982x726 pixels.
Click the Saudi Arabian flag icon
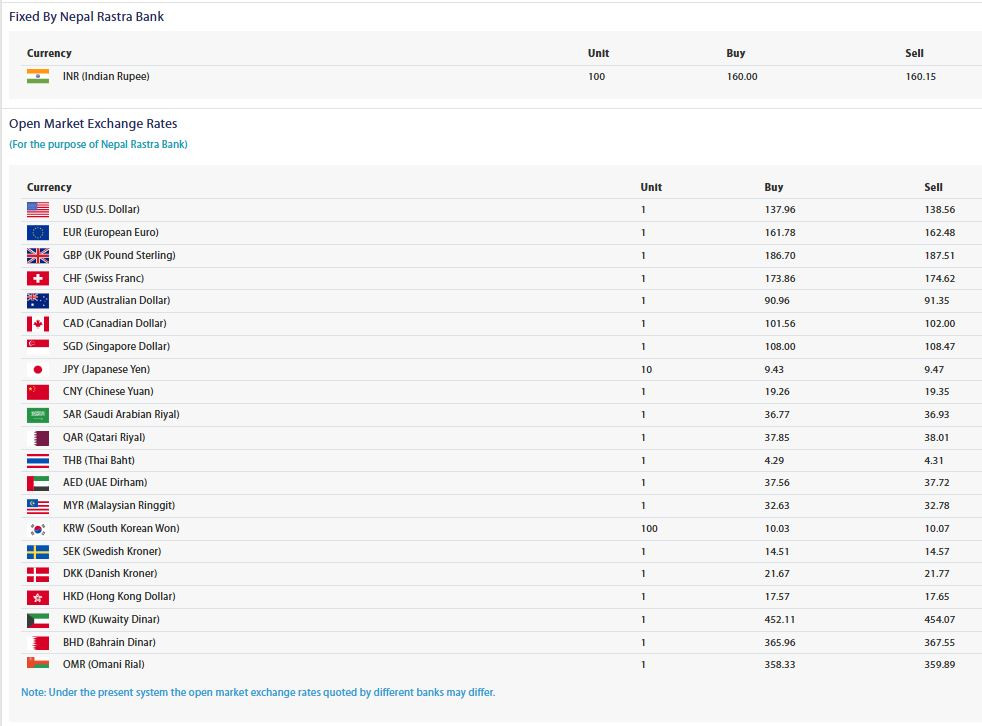tap(38, 415)
